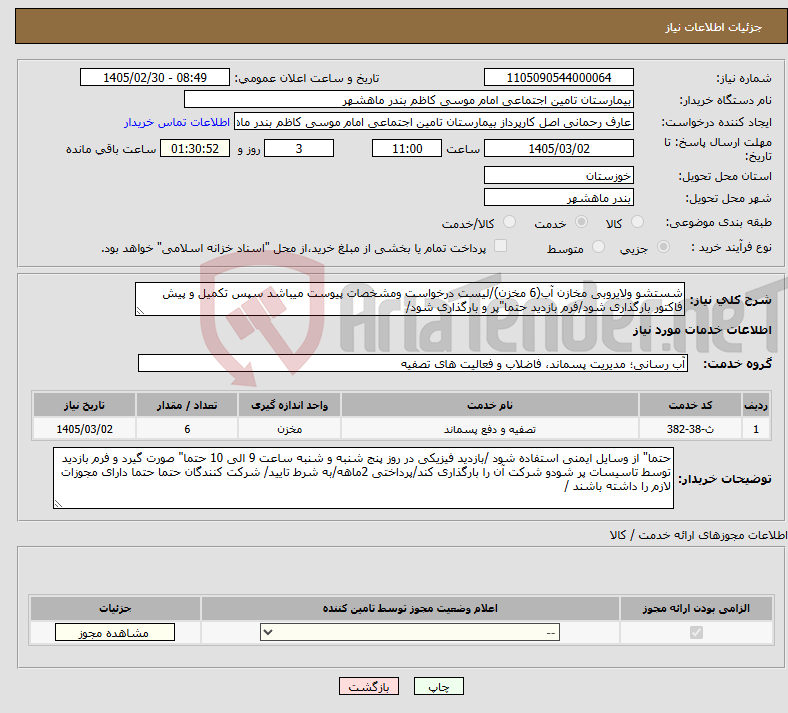This screenshot has height=713, width=788.
Task: Click the جزئیات اطلاعات نیاز page title
Action: pos(714,27)
